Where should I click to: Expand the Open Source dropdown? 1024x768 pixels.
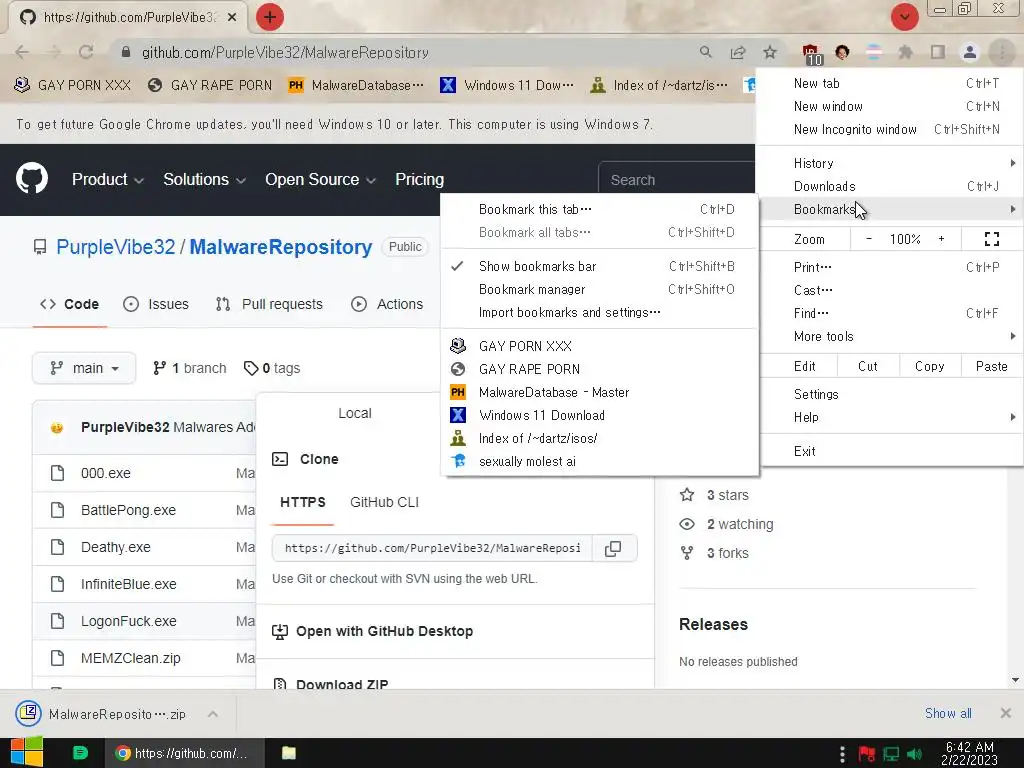320,180
